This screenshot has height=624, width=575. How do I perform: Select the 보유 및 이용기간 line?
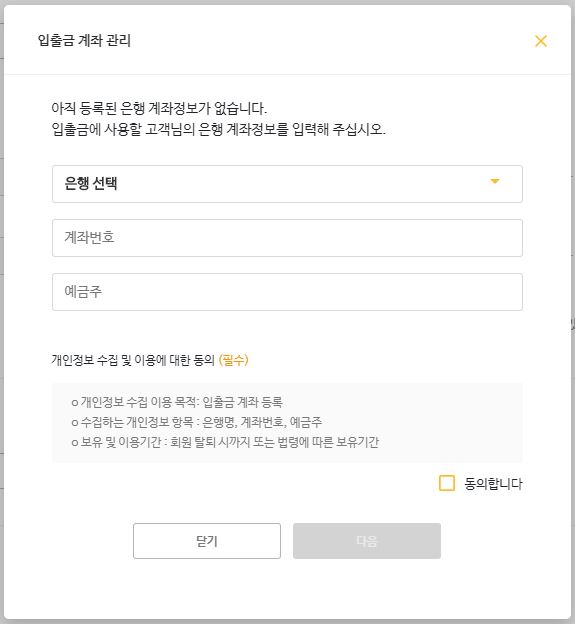[x=225, y=442]
